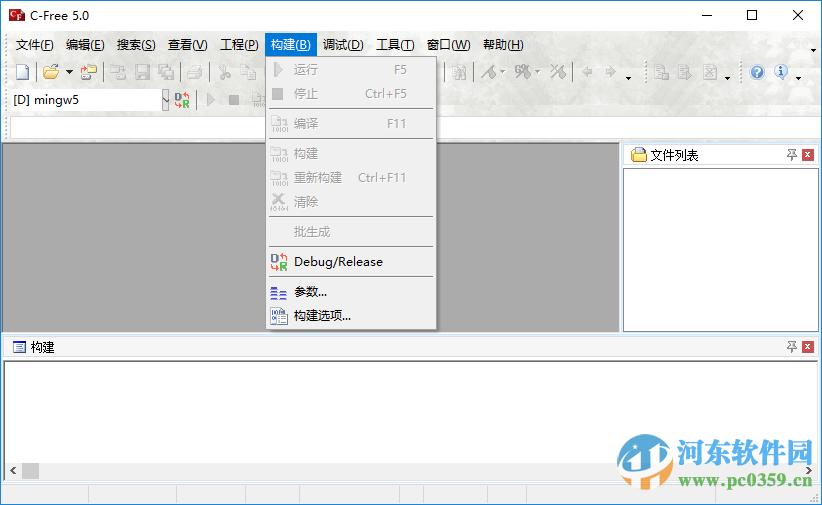The height and width of the screenshot is (505, 822).
Task: Select 停止 Ctrl+F5 menu entry
Action: tap(351, 94)
